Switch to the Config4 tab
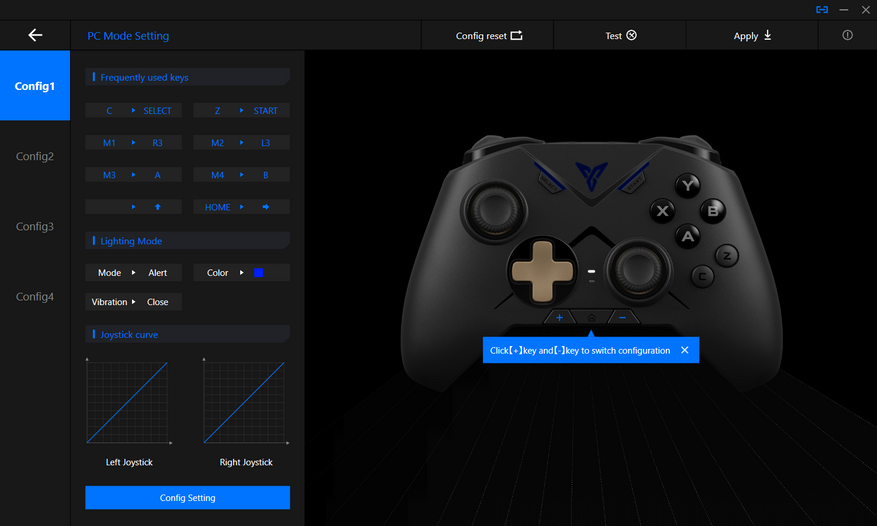The width and height of the screenshot is (877, 526). point(35,297)
